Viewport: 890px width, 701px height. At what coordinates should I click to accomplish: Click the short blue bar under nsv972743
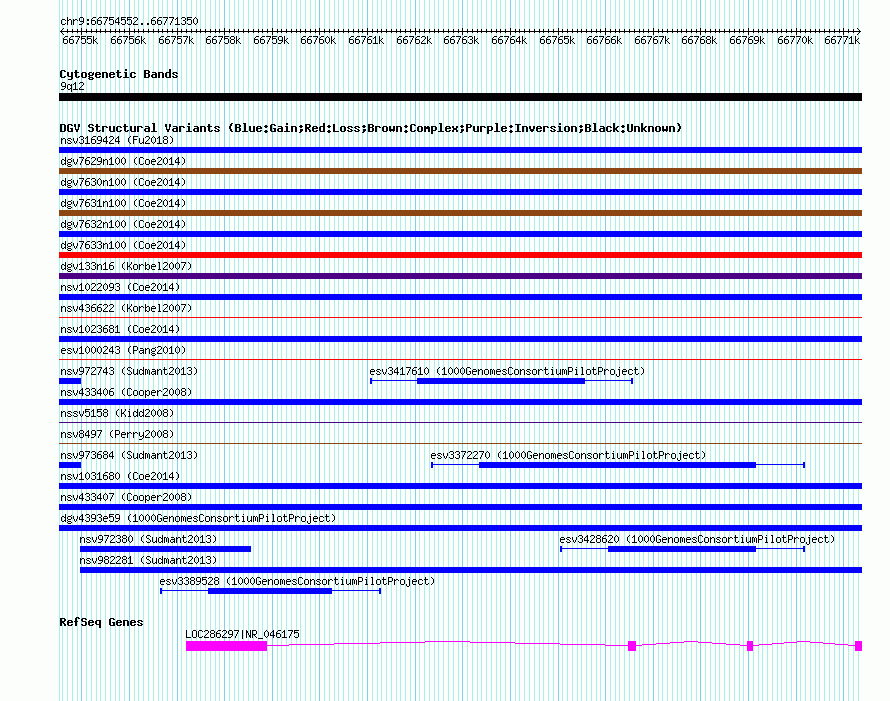(70, 381)
